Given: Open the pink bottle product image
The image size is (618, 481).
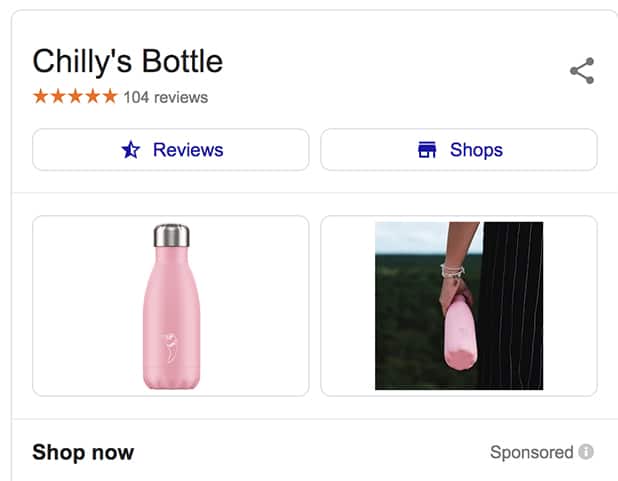Looking at the screenshot, I should 171,305.
